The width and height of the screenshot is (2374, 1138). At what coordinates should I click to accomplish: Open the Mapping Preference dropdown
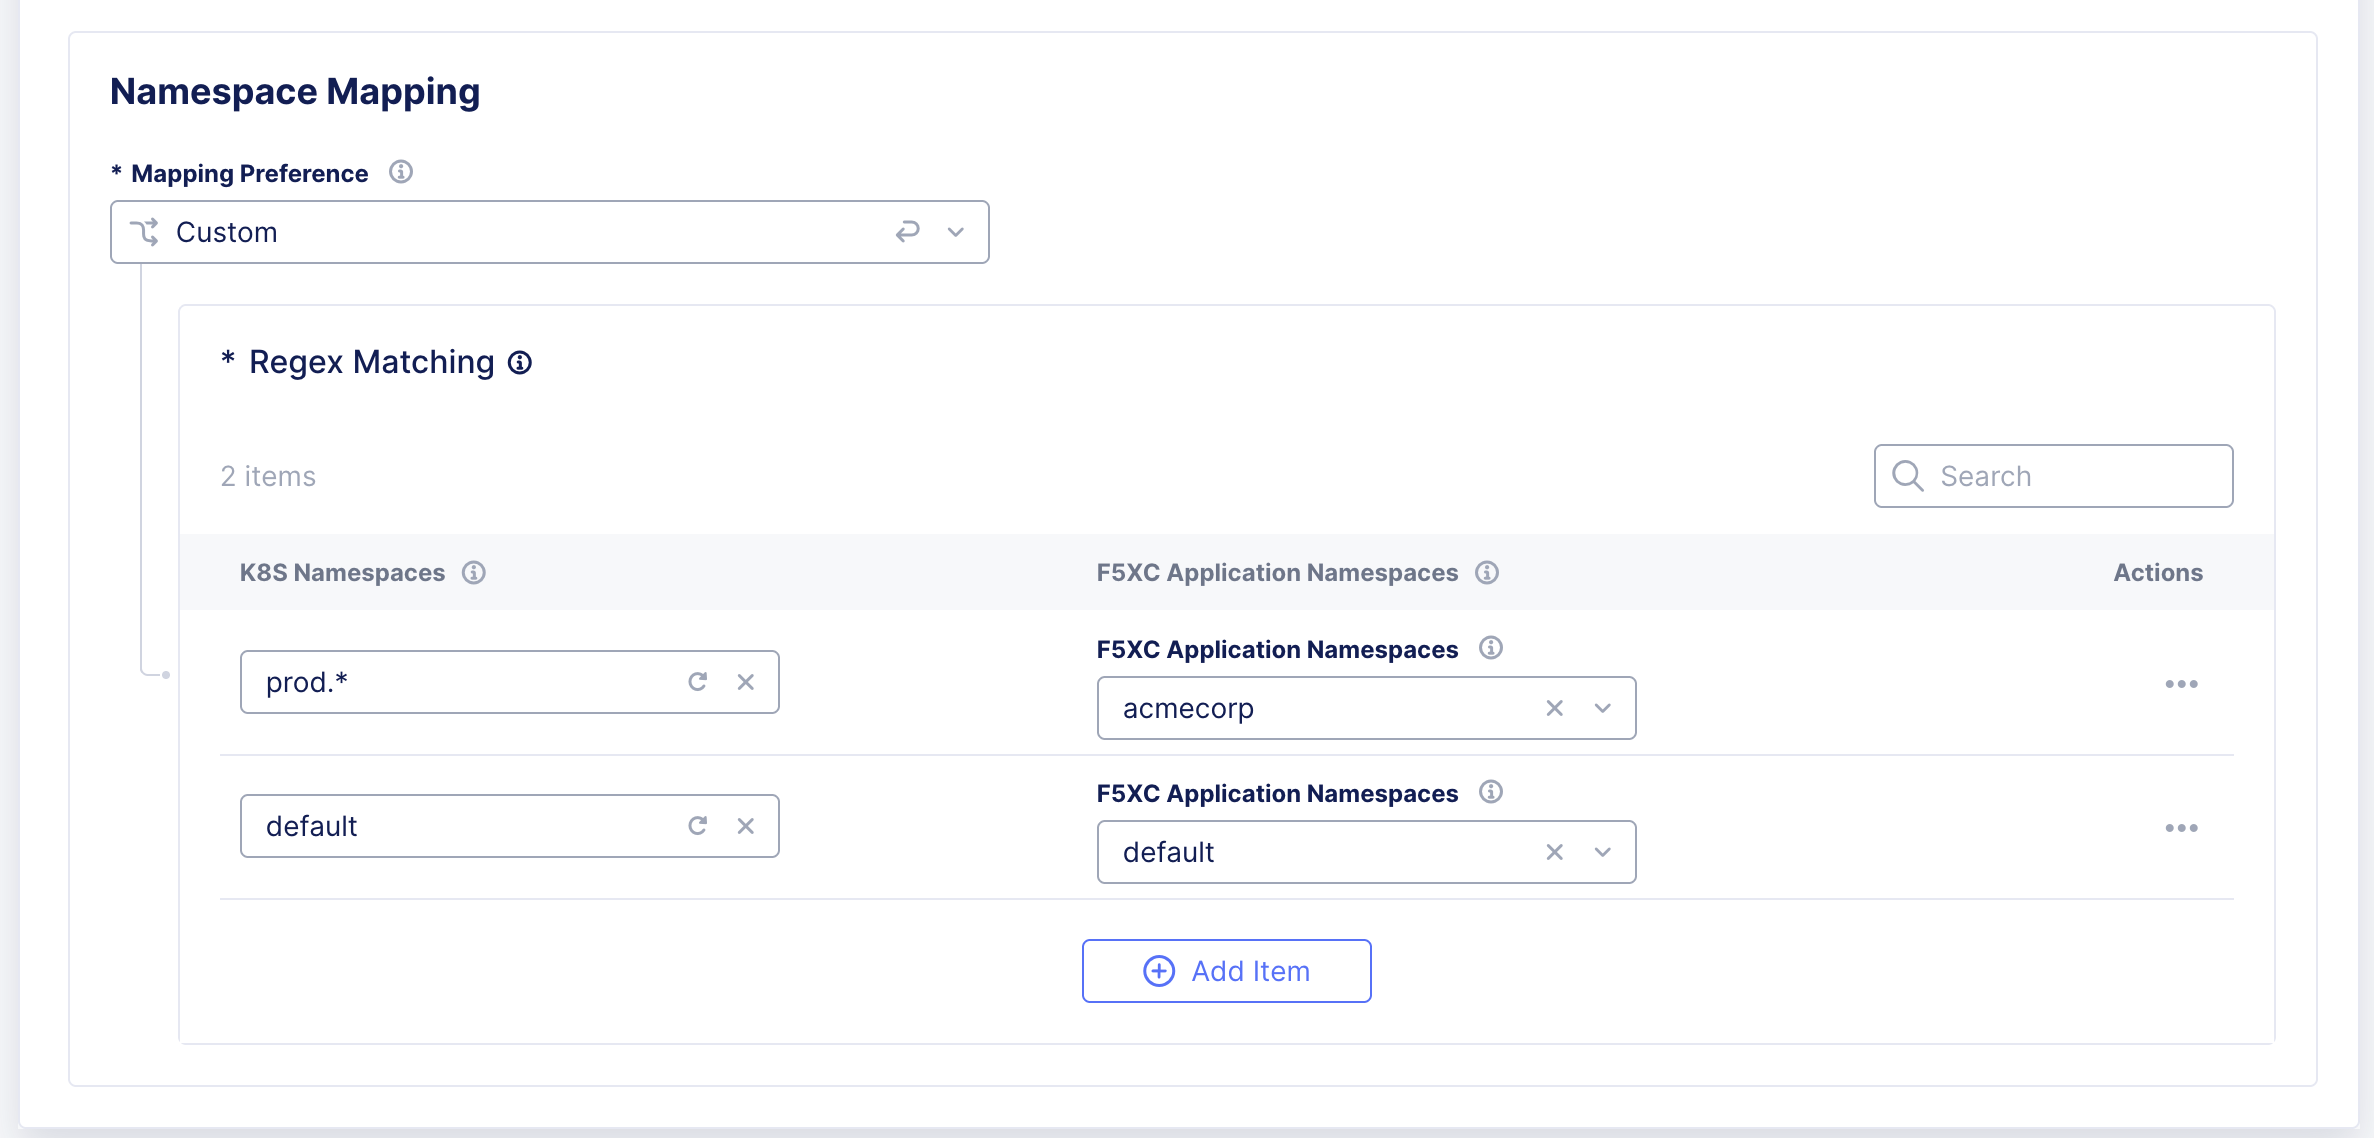pos(955,231)
